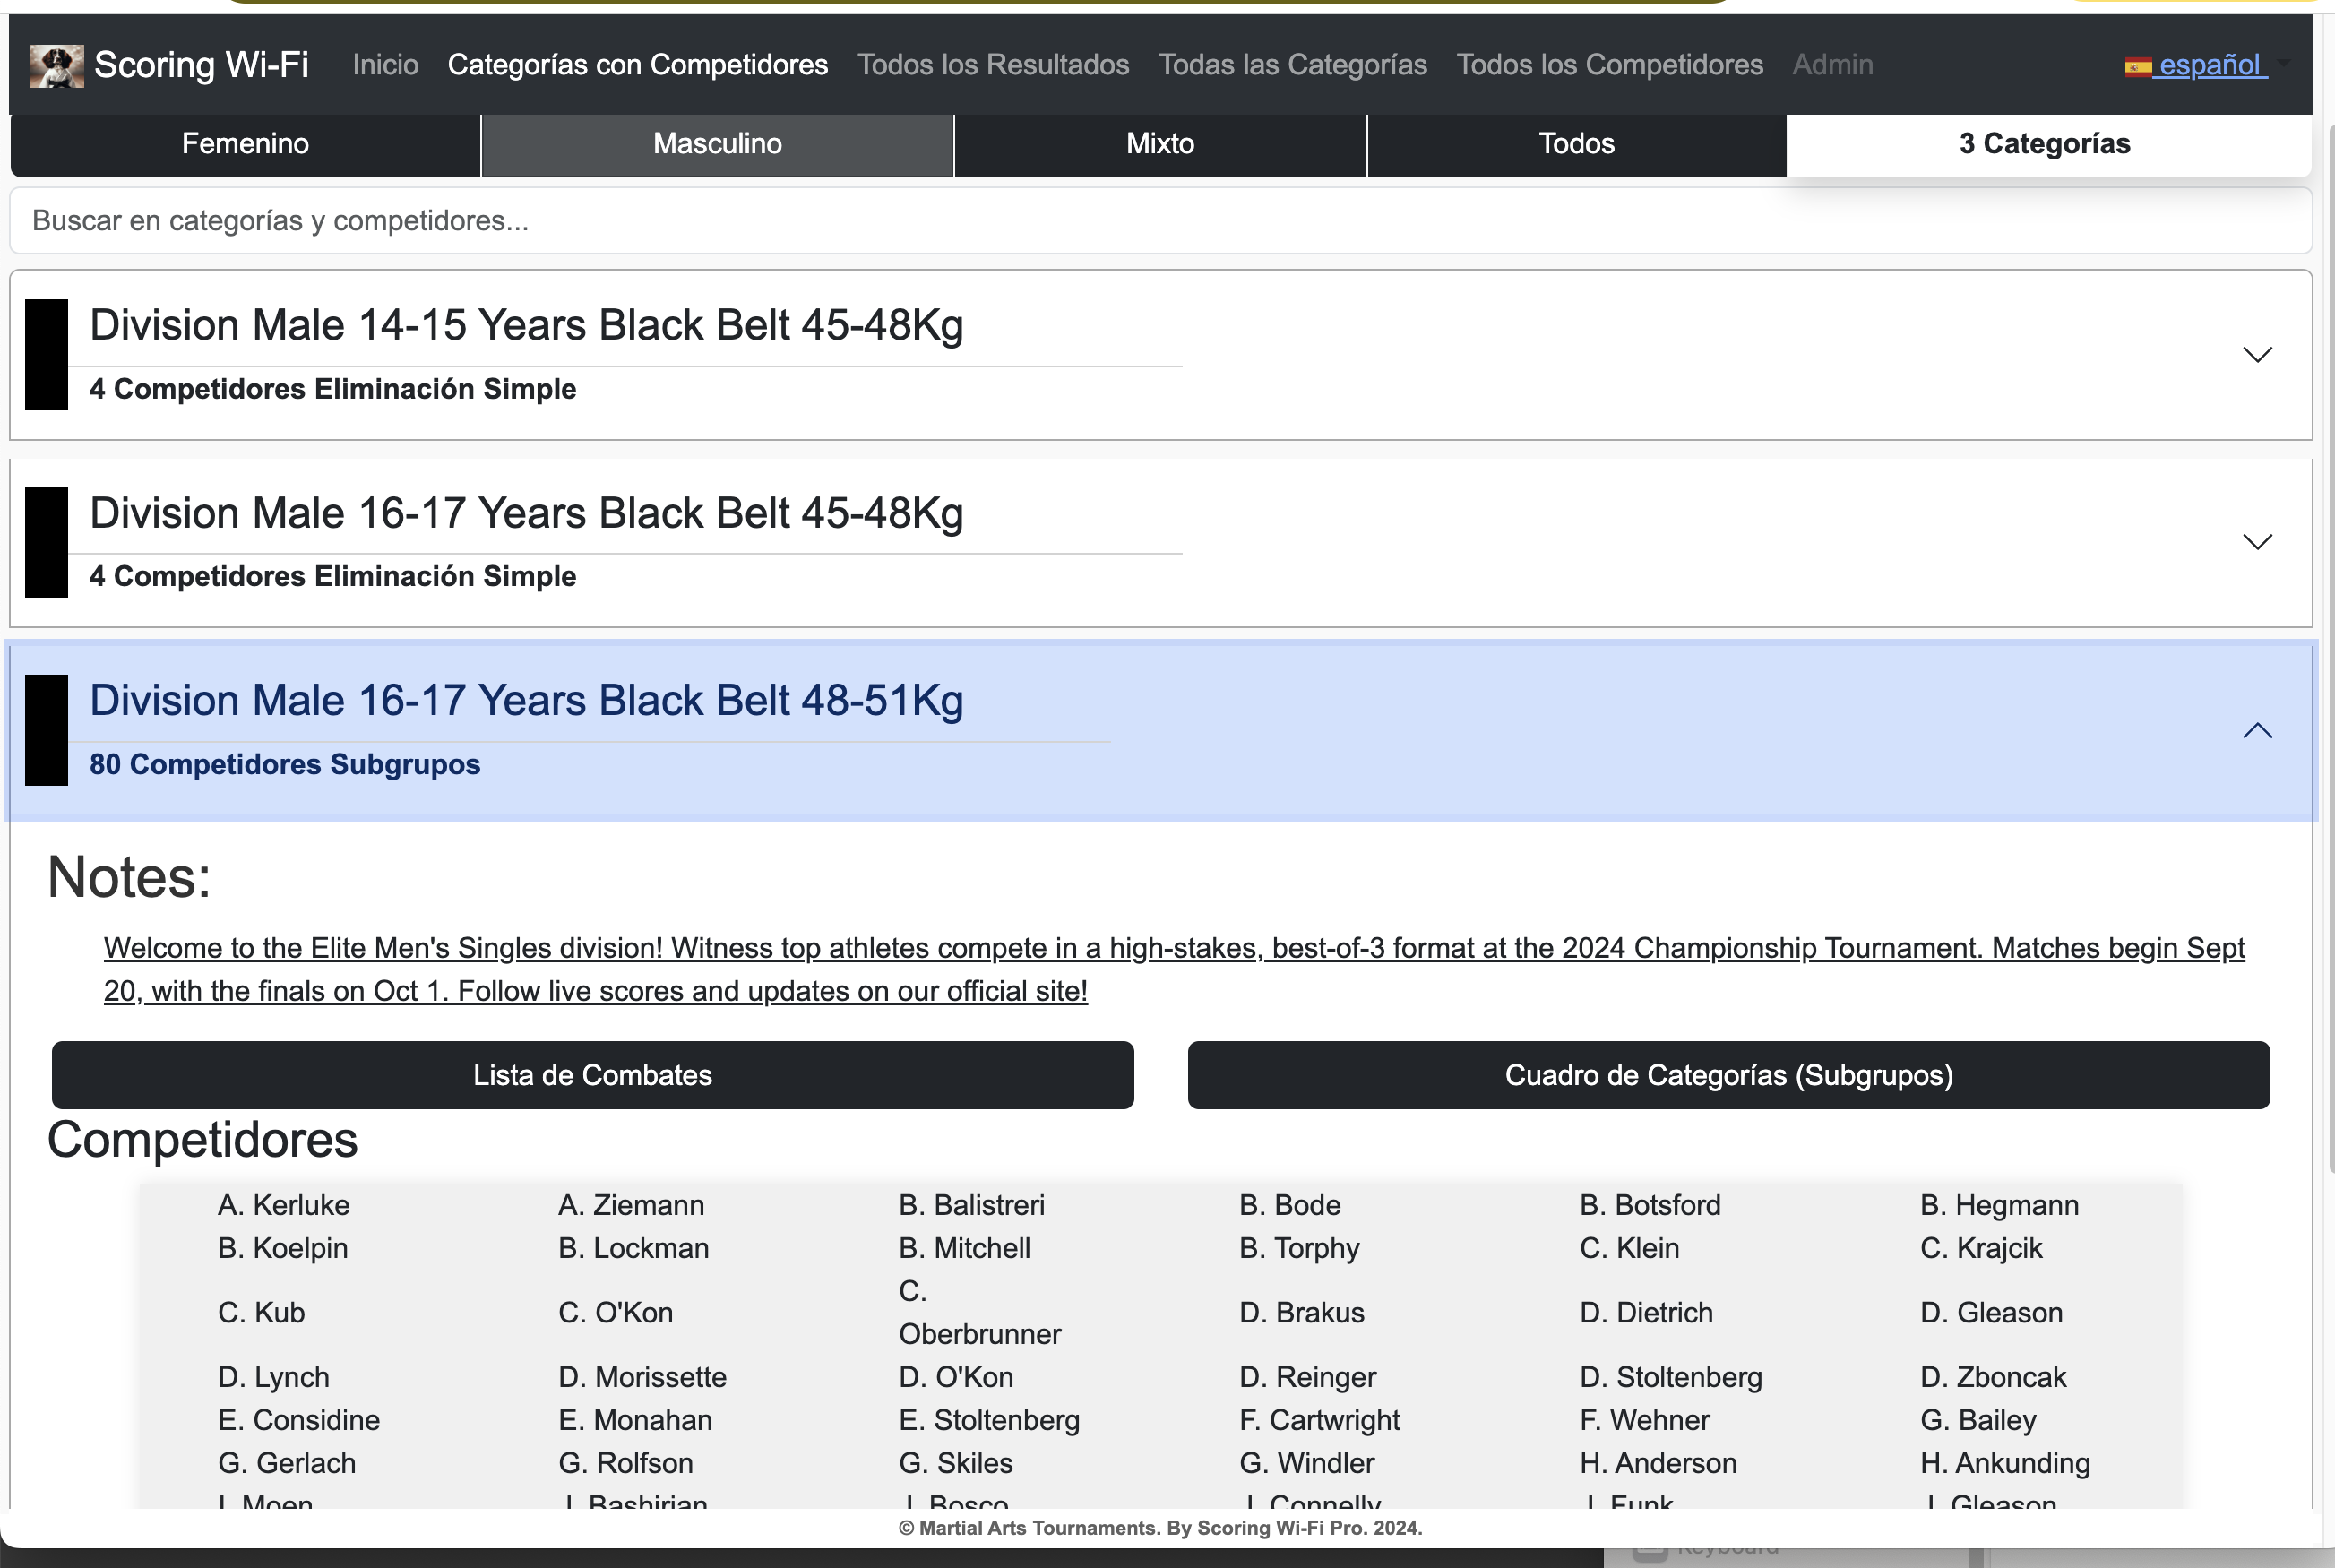Switch to the Mixto filter tab
The width and height of the screenshot is (2335, 1568).
point(1160,144)
